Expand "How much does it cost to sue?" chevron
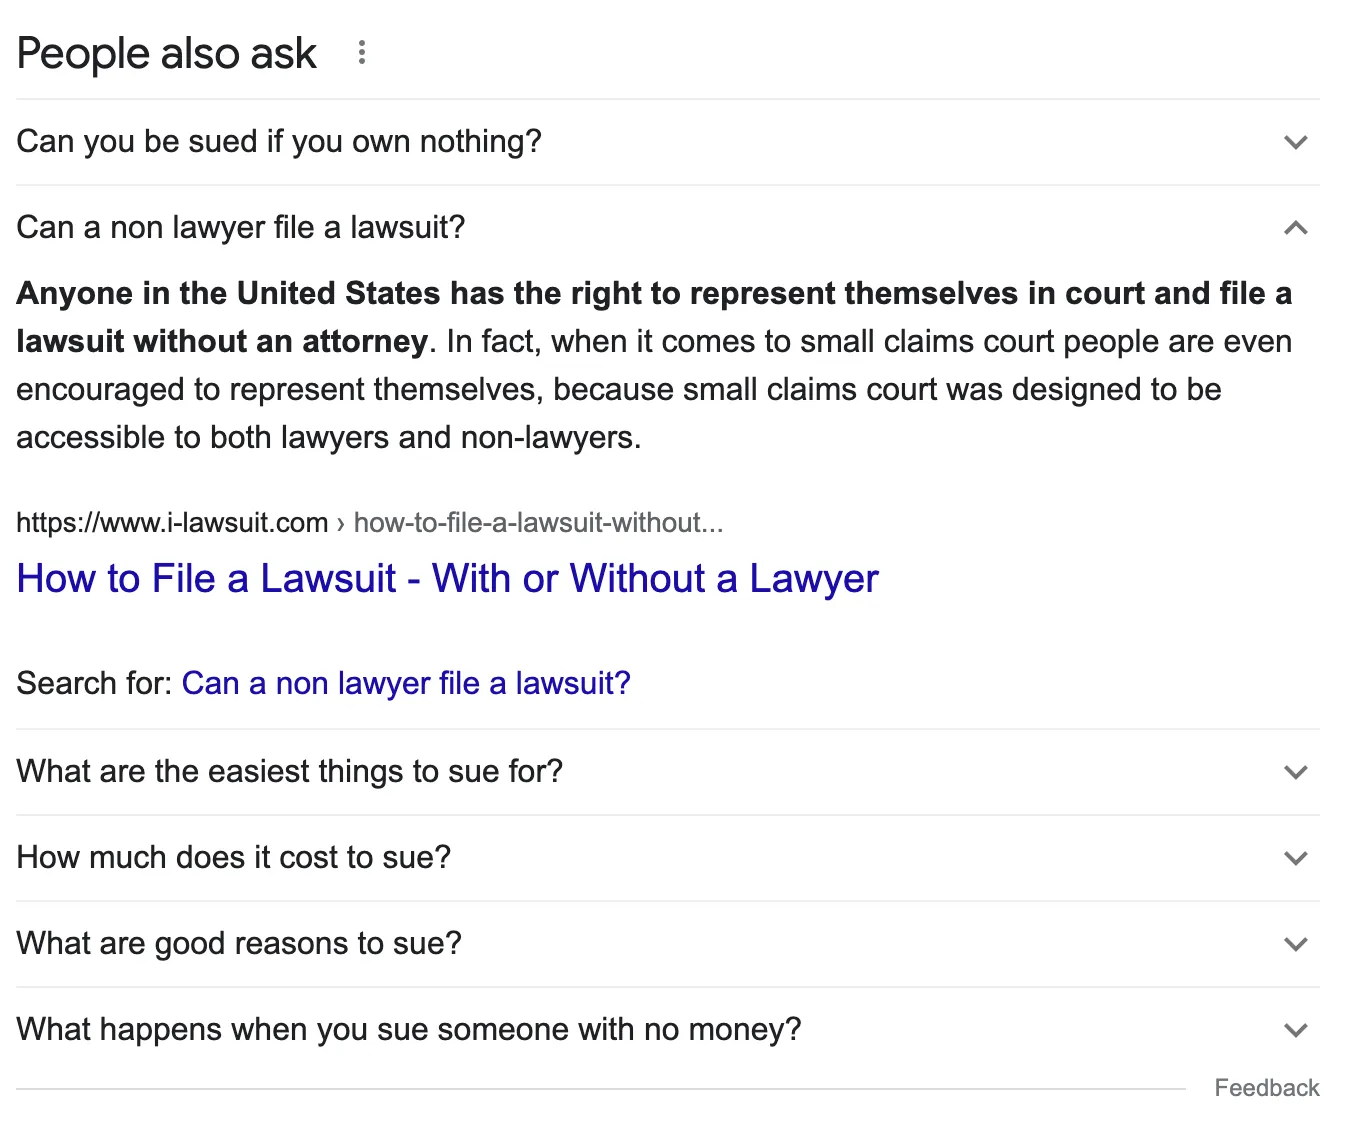 (1295, 858)
